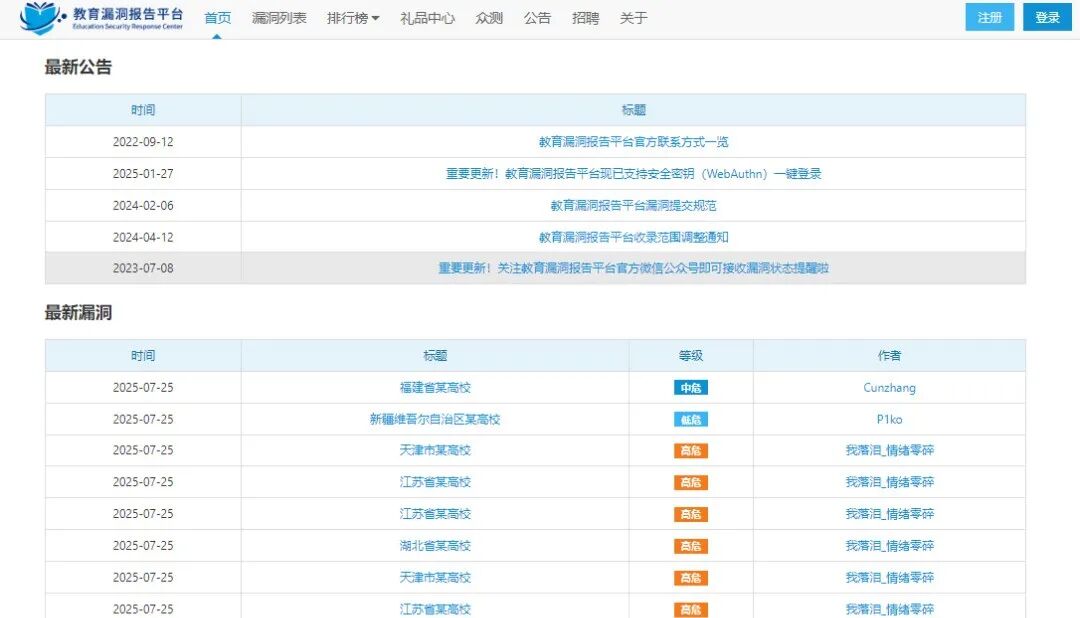Screen dimensions: 1080x618
Task: Open the 礼品中心 page
Action: pos(427,17)
